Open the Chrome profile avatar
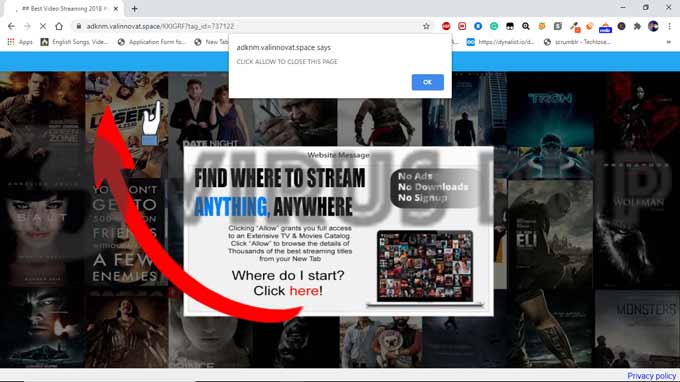 653,26
